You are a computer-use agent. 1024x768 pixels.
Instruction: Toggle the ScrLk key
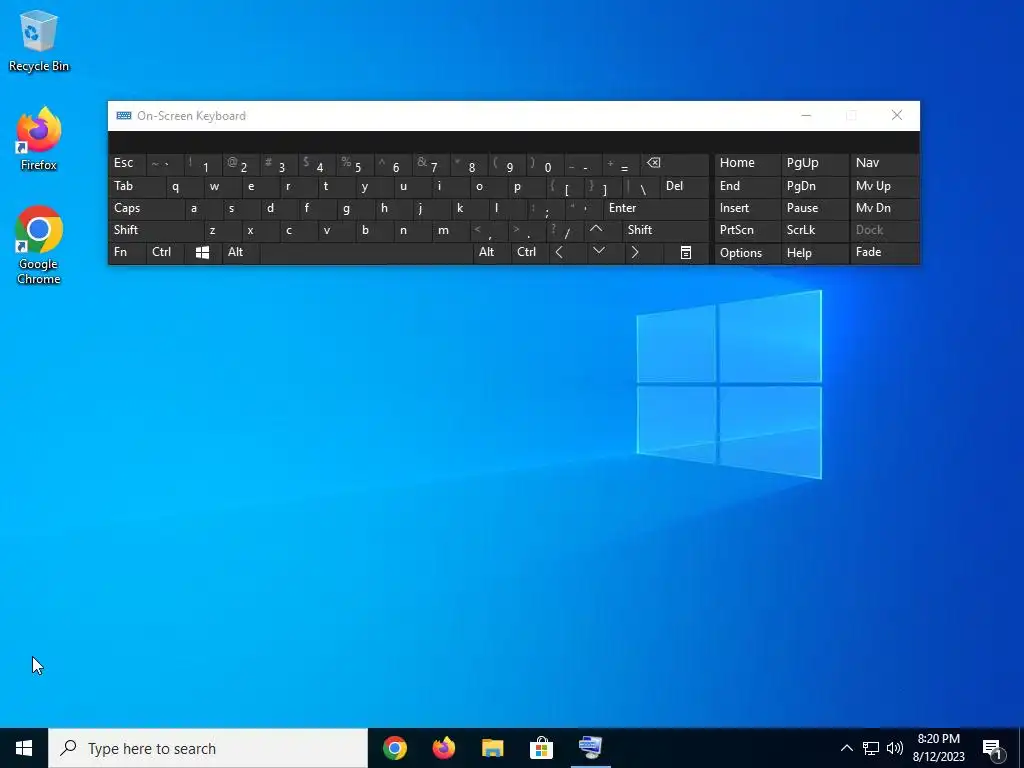pos(815,230)
